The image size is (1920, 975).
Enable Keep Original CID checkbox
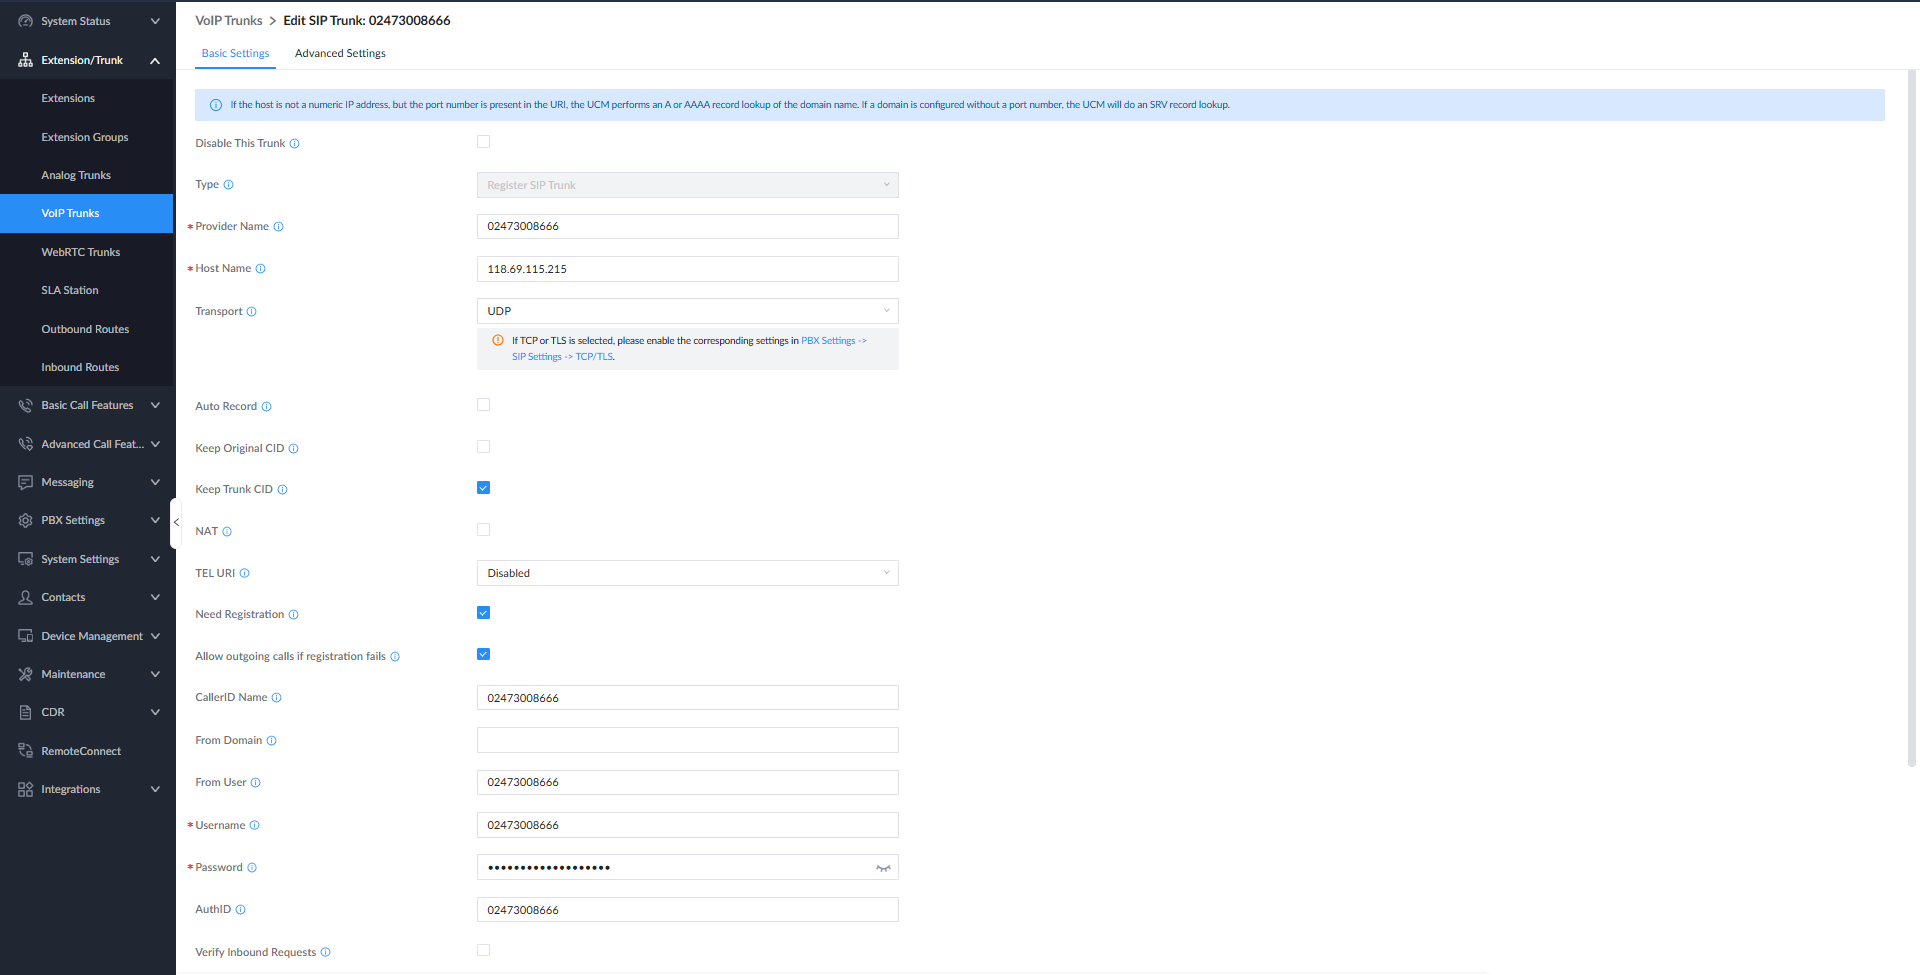(x=483, y=447)
